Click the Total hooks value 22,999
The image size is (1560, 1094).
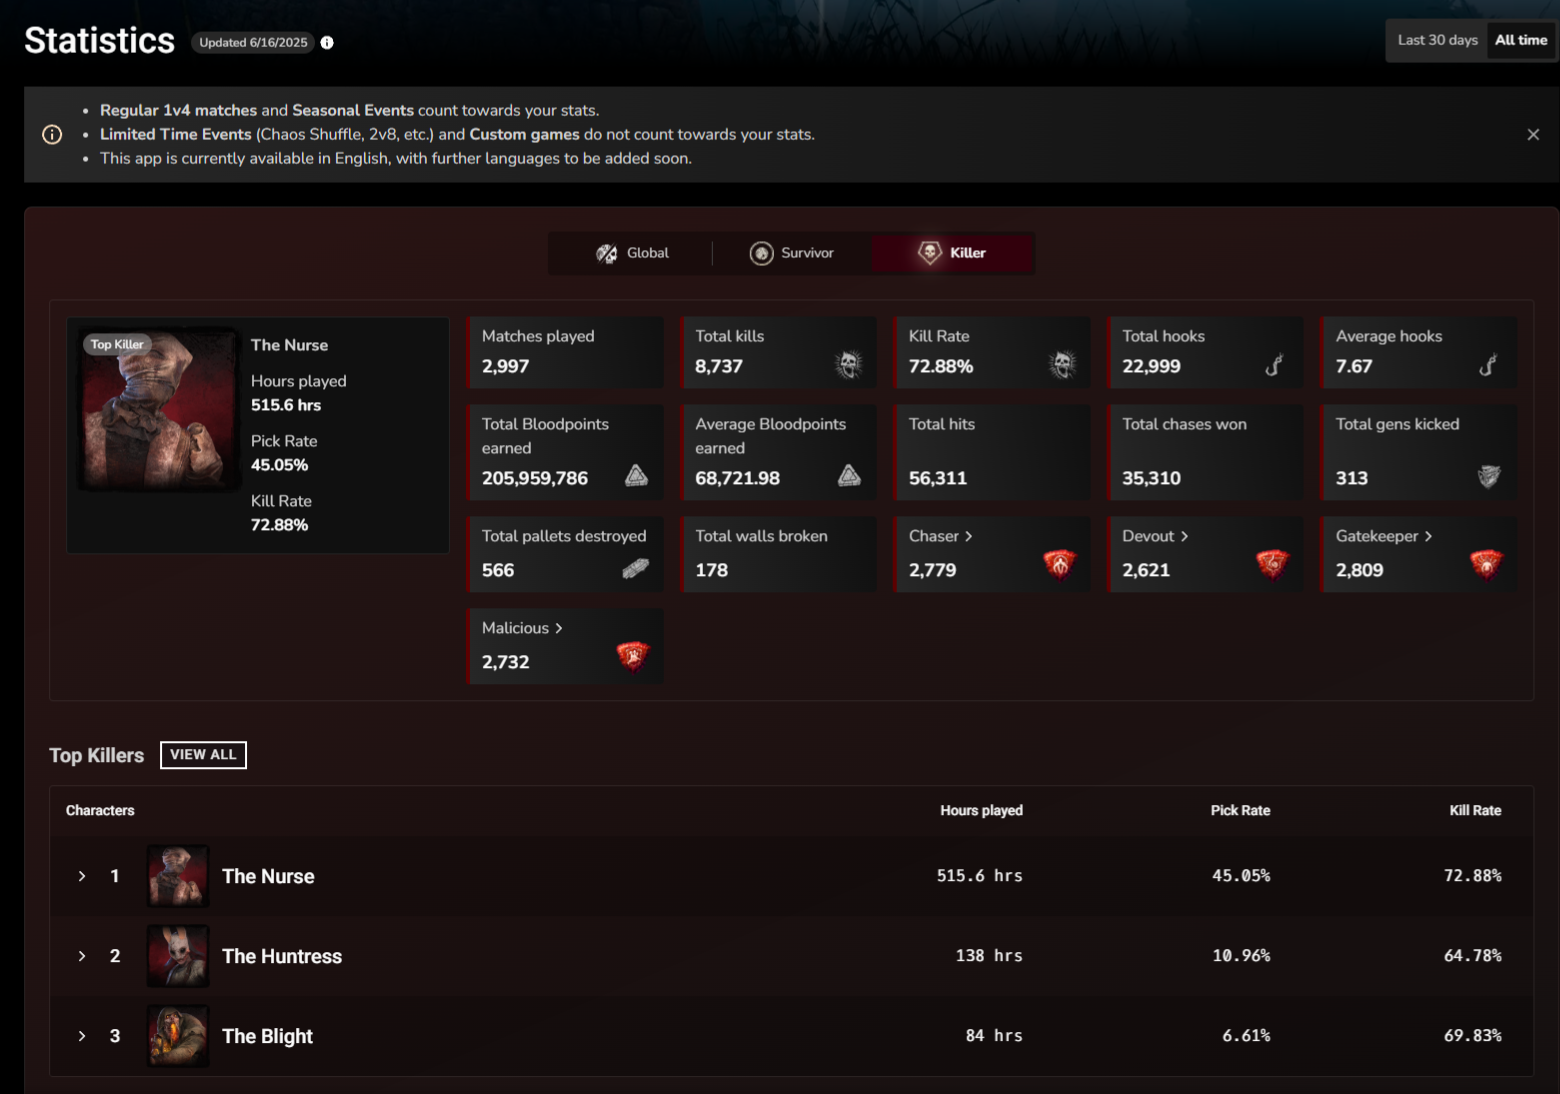pos(1151,366)
